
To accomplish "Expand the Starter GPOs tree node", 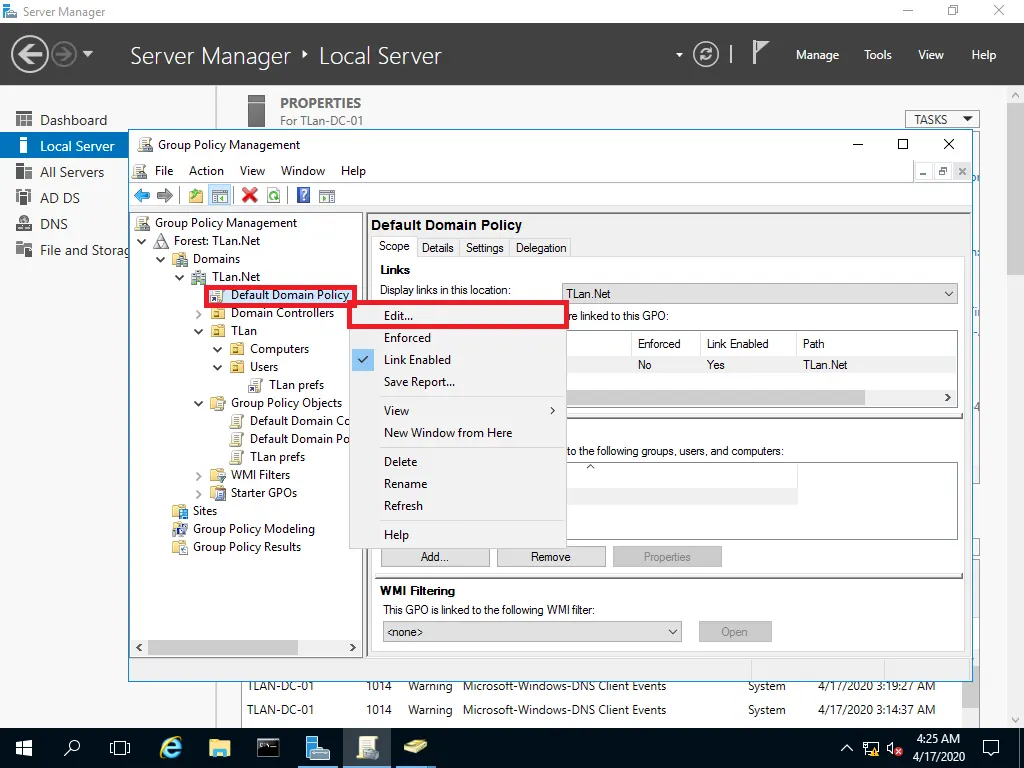I will click(x=199, y=494).
